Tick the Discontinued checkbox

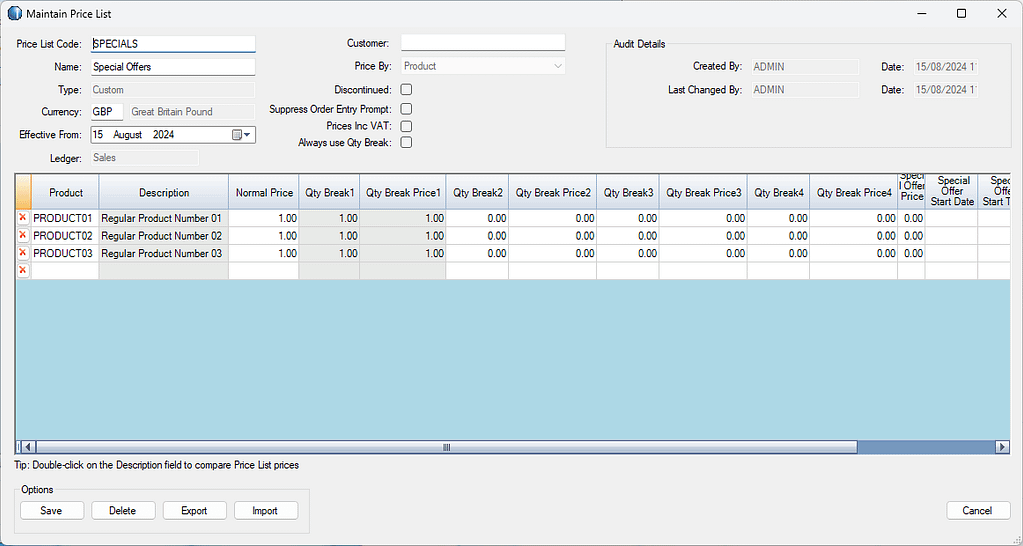[406, 90]
